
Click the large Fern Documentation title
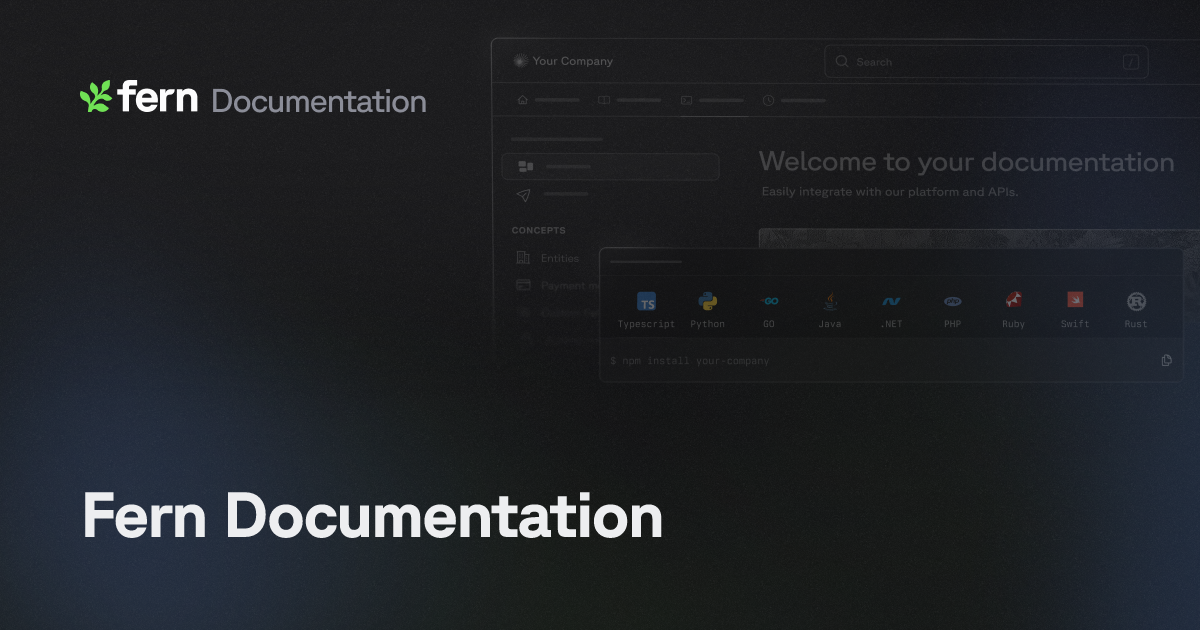click(372, 518)
